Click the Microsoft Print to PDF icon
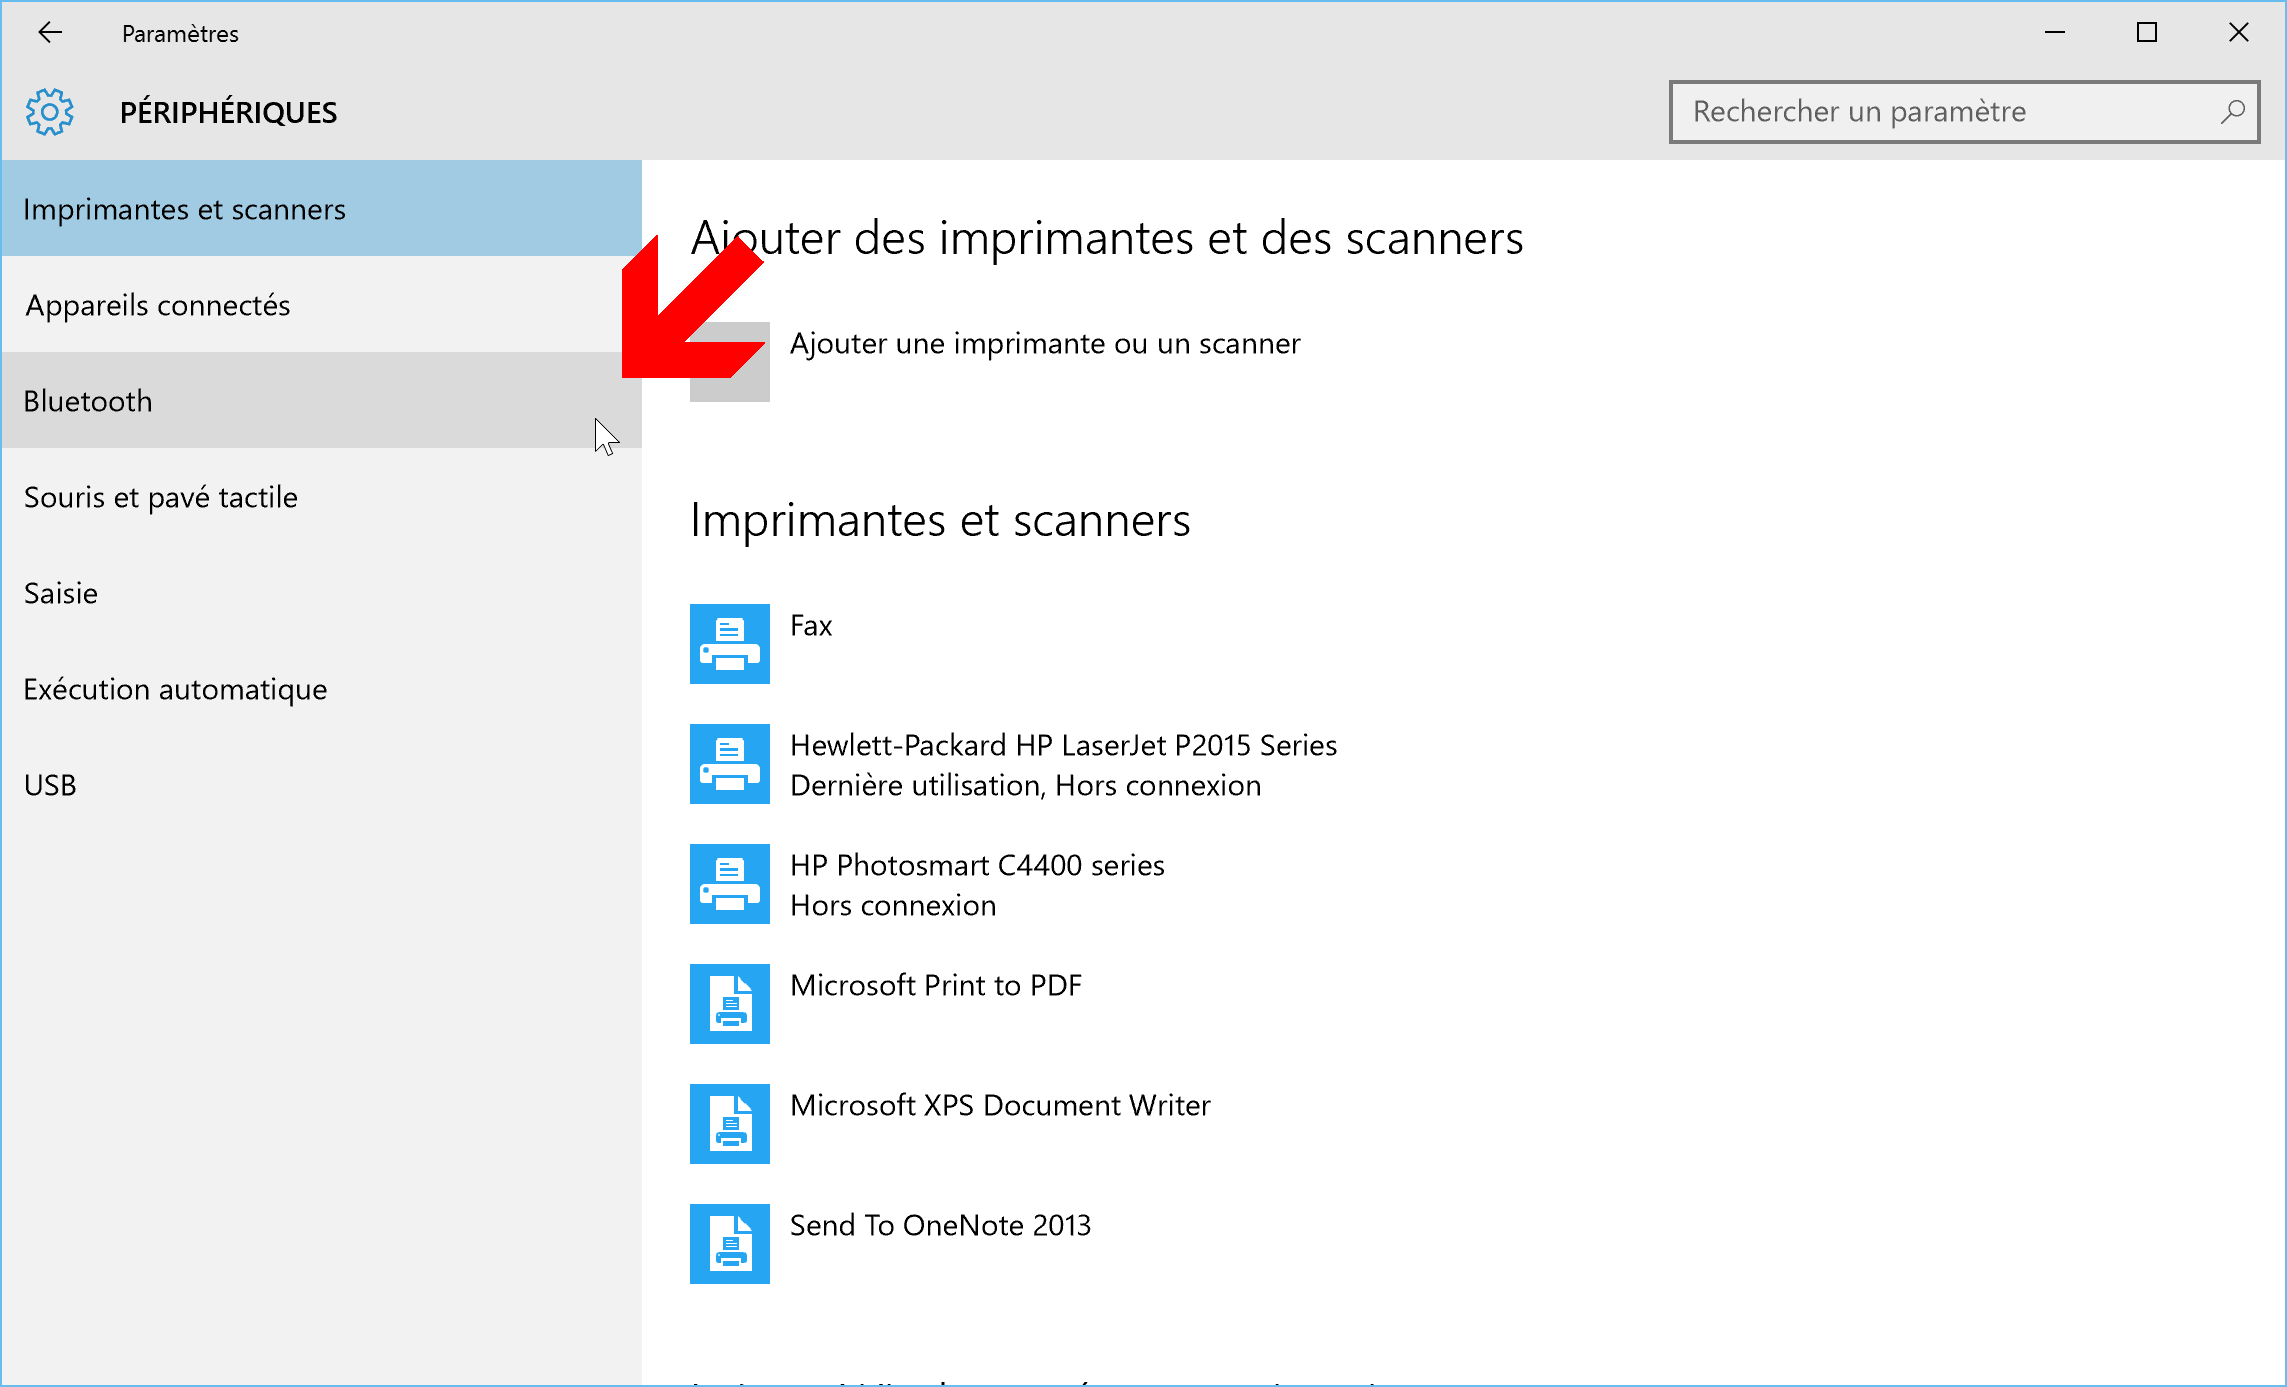 [x=730, y=993]
